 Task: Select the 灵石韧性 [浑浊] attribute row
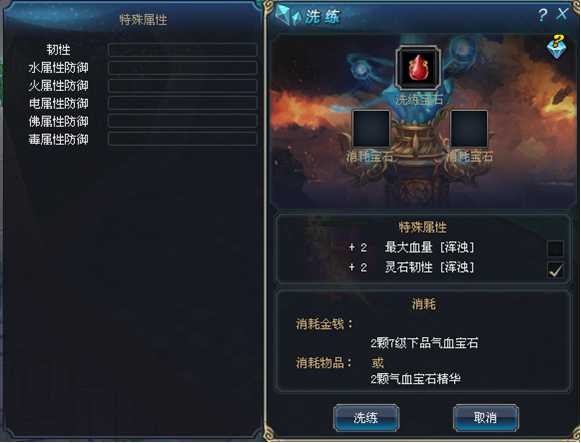(411, 267)
